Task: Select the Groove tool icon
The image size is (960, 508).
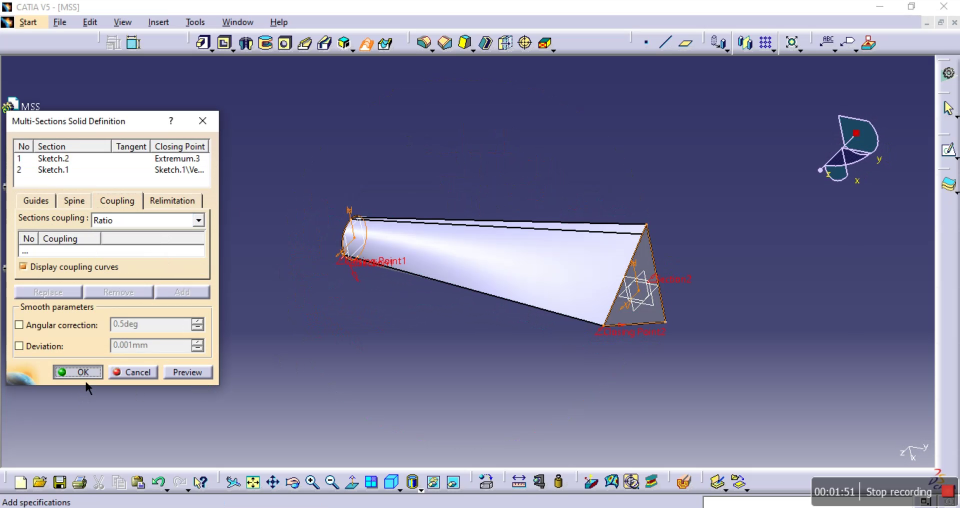Action: (265, 43)
